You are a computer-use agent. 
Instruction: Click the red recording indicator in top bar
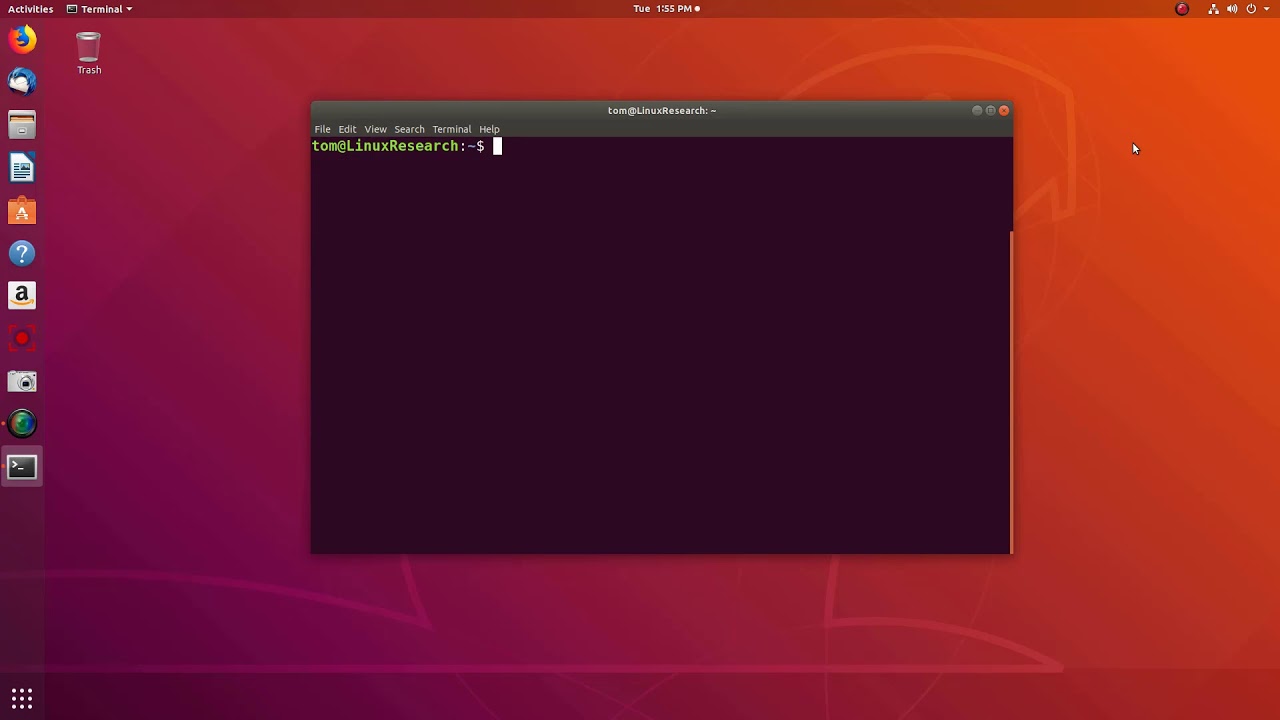[x=1182, y=9]
